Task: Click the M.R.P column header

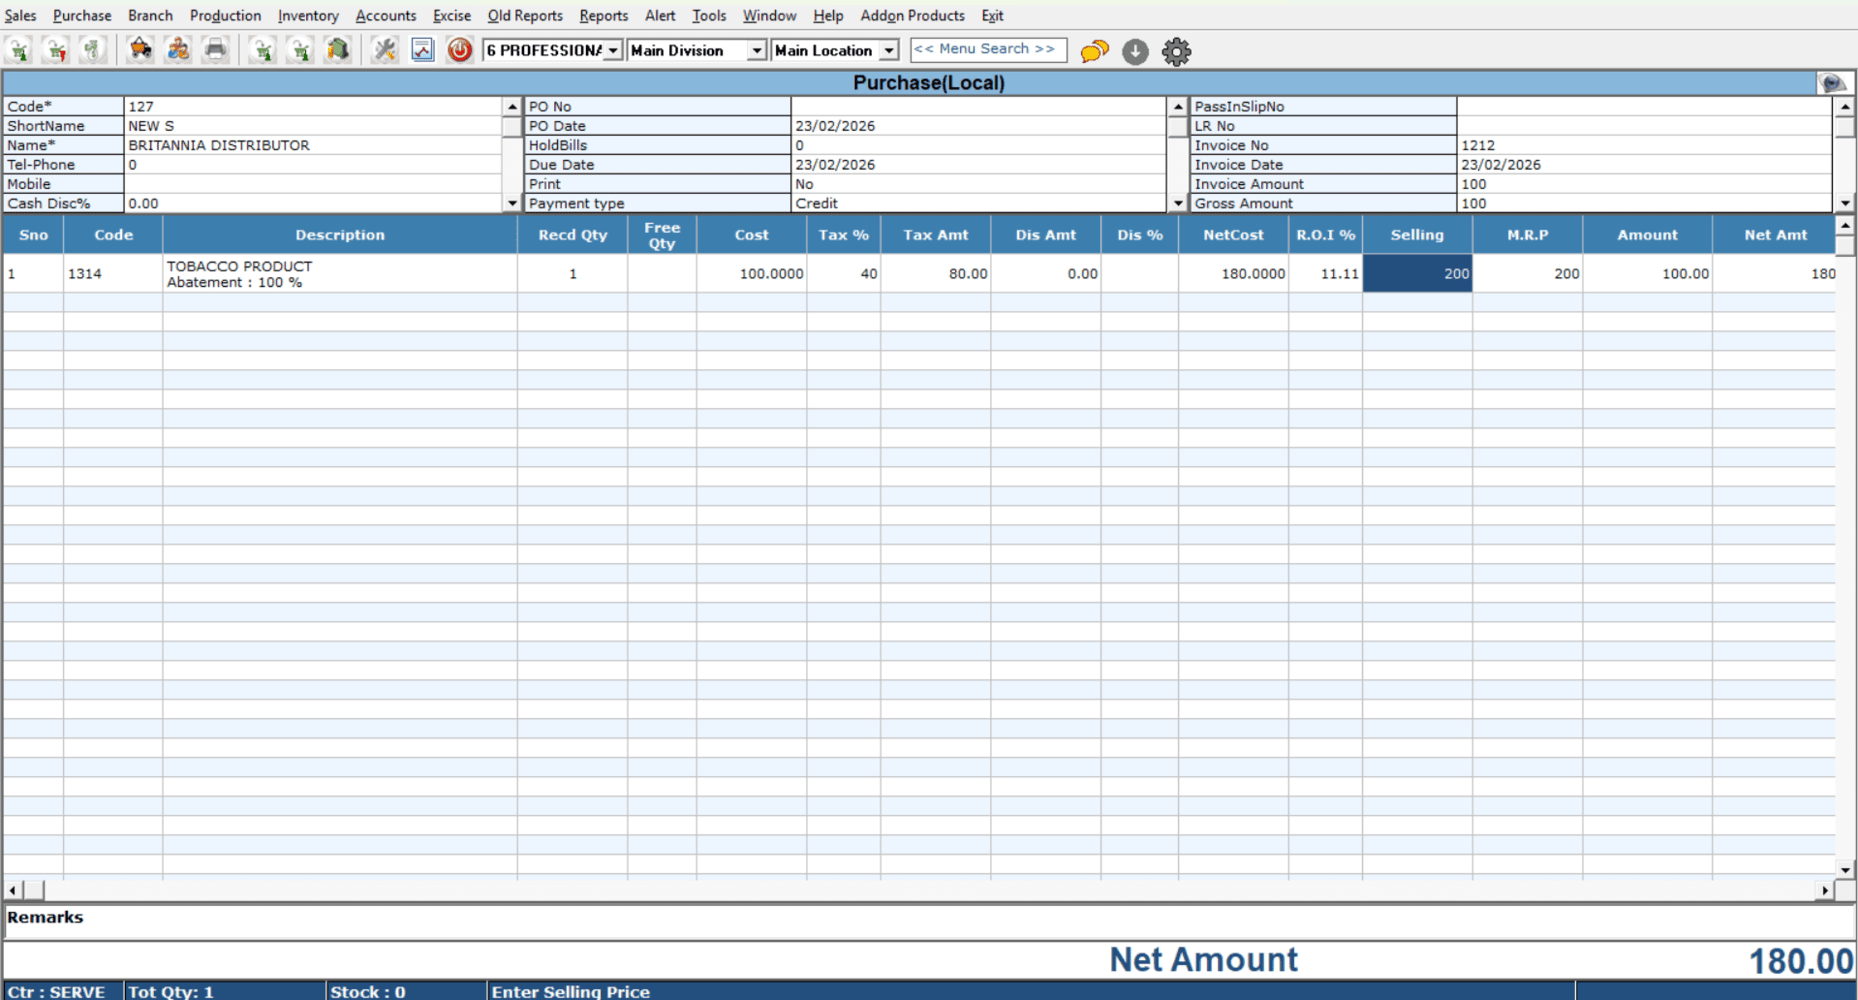Action: click(1527, 235)
